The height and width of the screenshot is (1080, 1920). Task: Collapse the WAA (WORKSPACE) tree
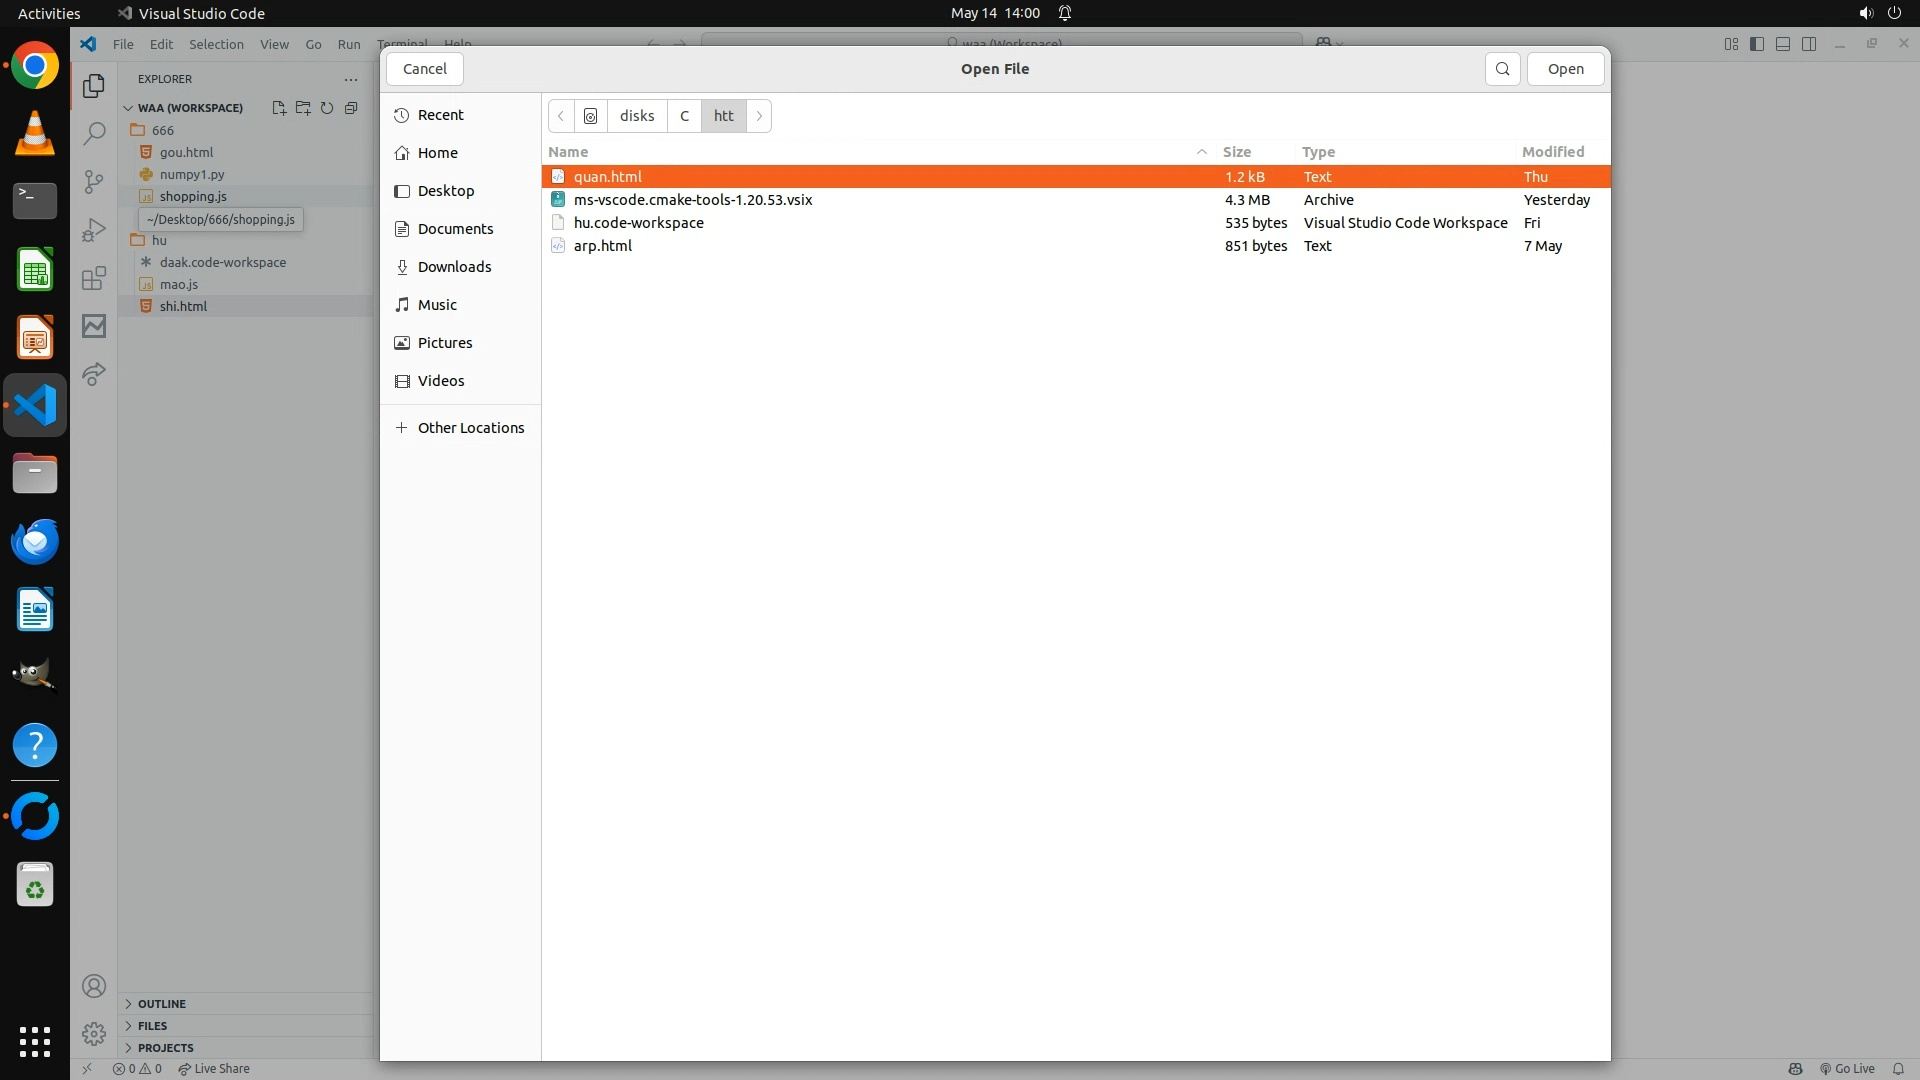point(129,108)
